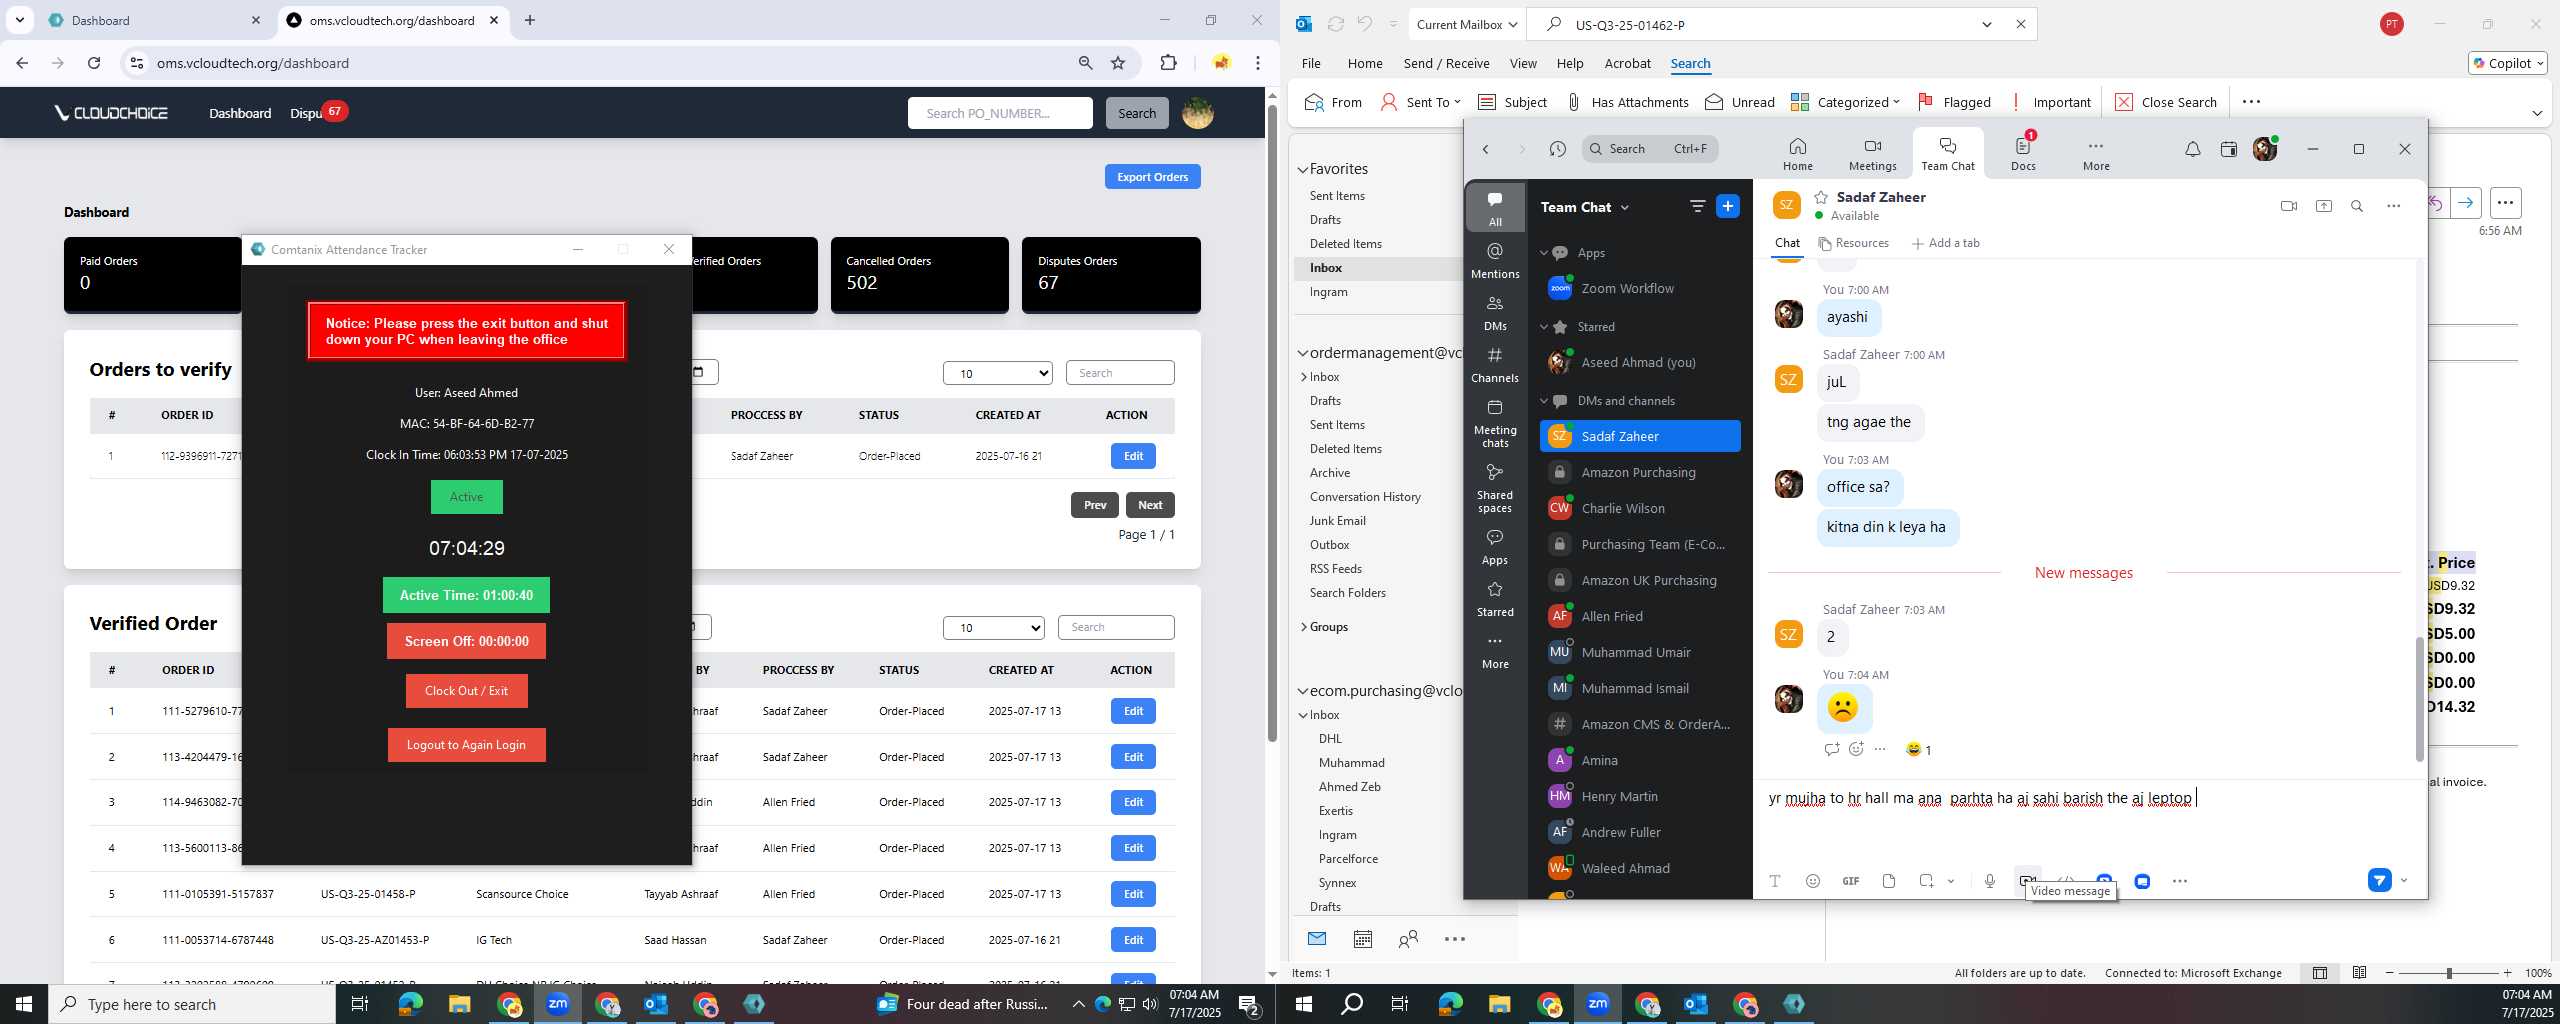Open Outlook people view icon
This screenshot has height=1024, width=2560.
(1408, 939)
